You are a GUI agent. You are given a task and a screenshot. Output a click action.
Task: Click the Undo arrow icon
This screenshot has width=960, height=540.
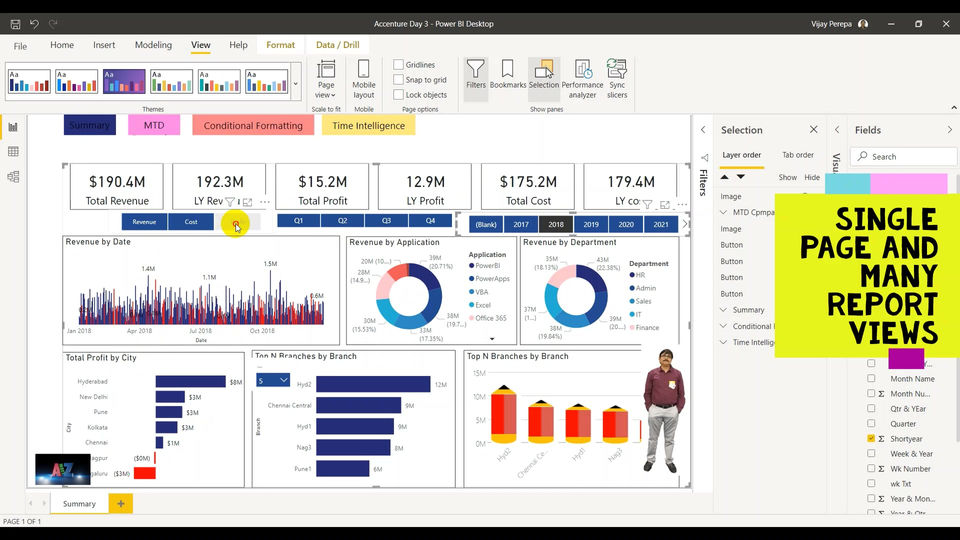(x=34, y=24)
